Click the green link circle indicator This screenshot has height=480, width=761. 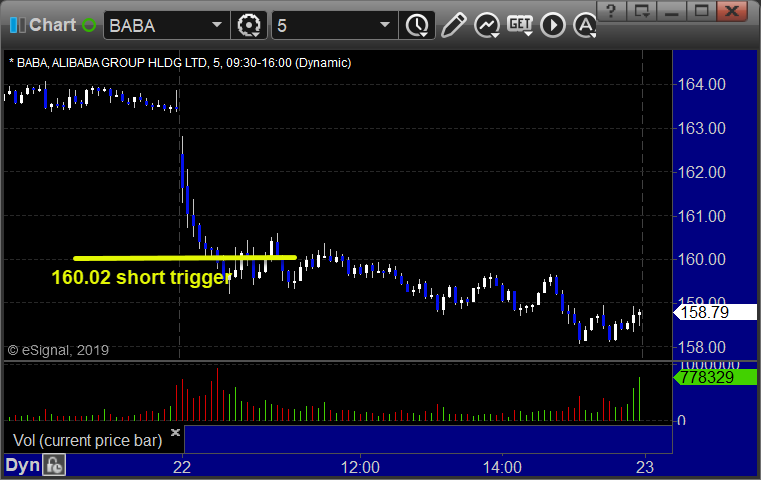click(89, 25)
